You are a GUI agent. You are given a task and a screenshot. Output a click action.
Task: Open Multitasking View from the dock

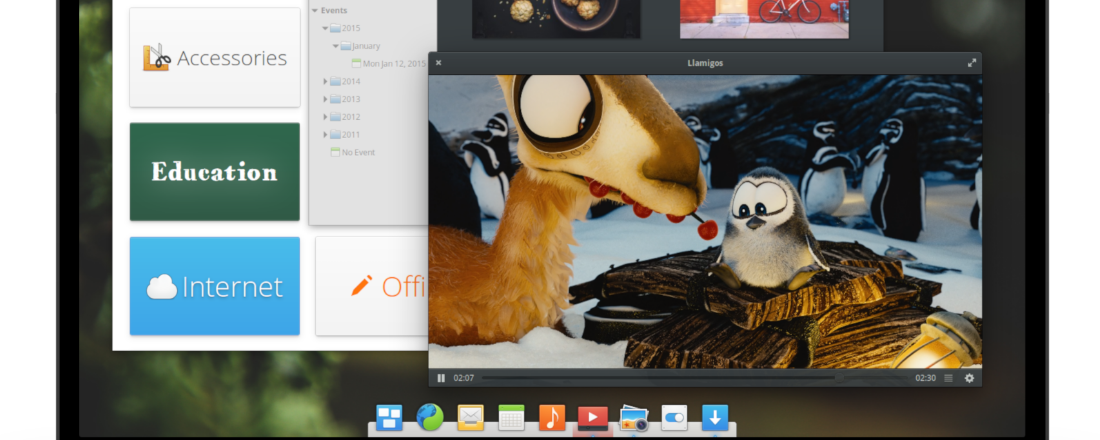[x=389, y=418]
